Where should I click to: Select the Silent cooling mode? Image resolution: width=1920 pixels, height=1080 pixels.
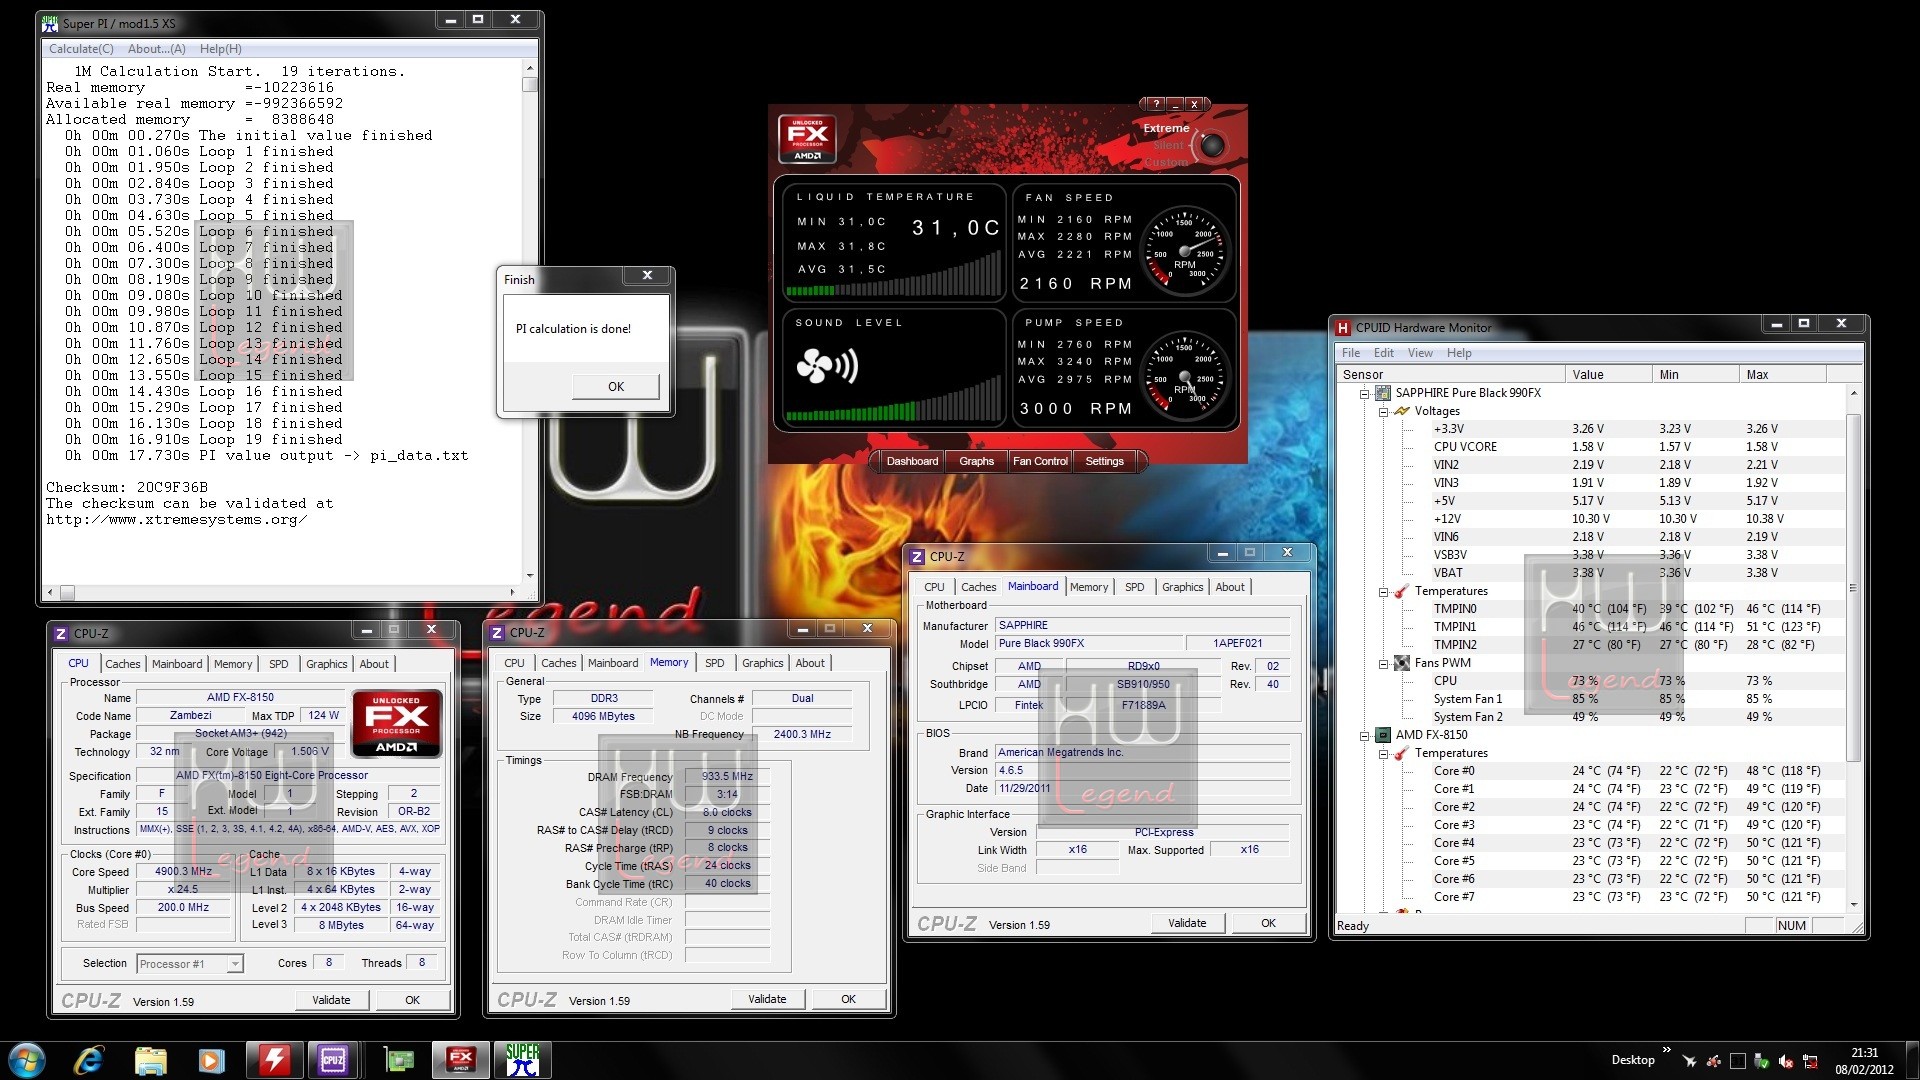coord(1168,146)
